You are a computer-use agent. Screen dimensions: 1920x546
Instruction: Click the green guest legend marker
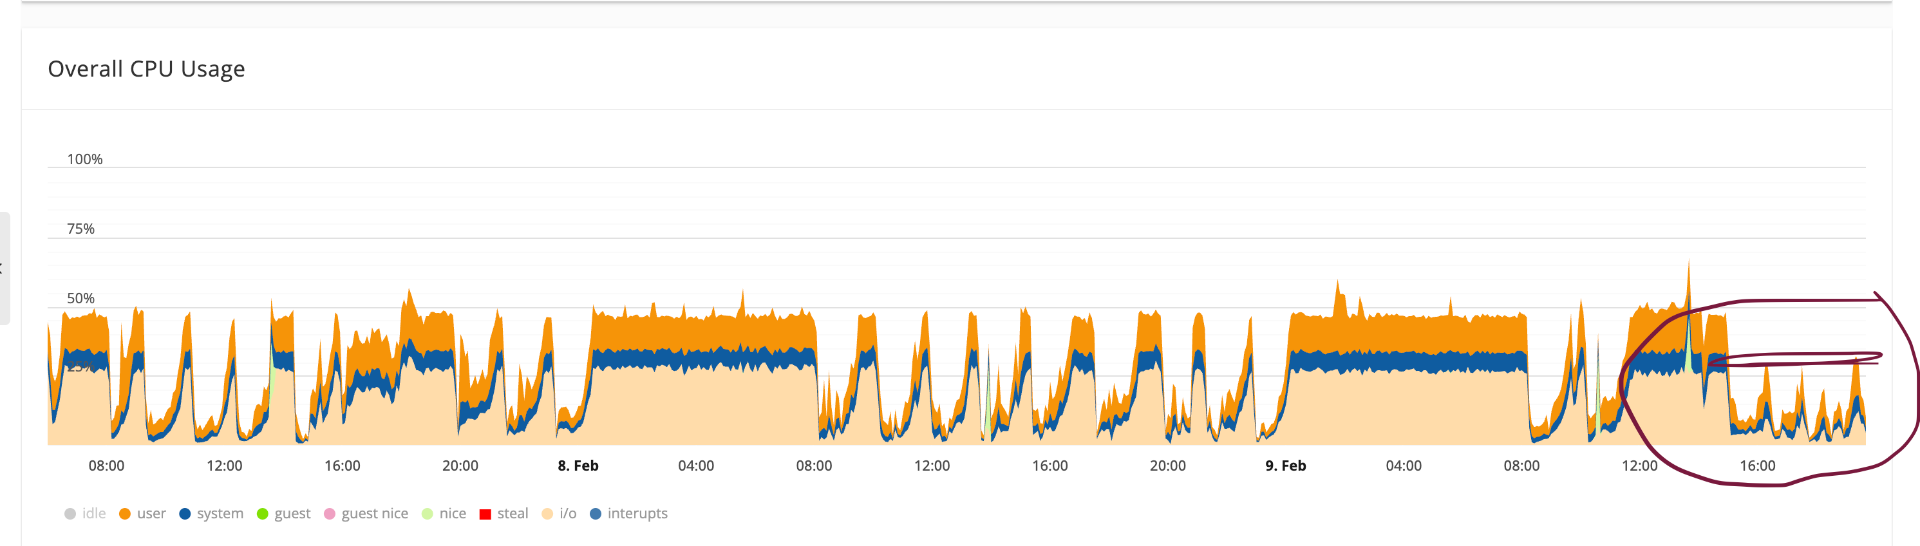tap(263, 514)
